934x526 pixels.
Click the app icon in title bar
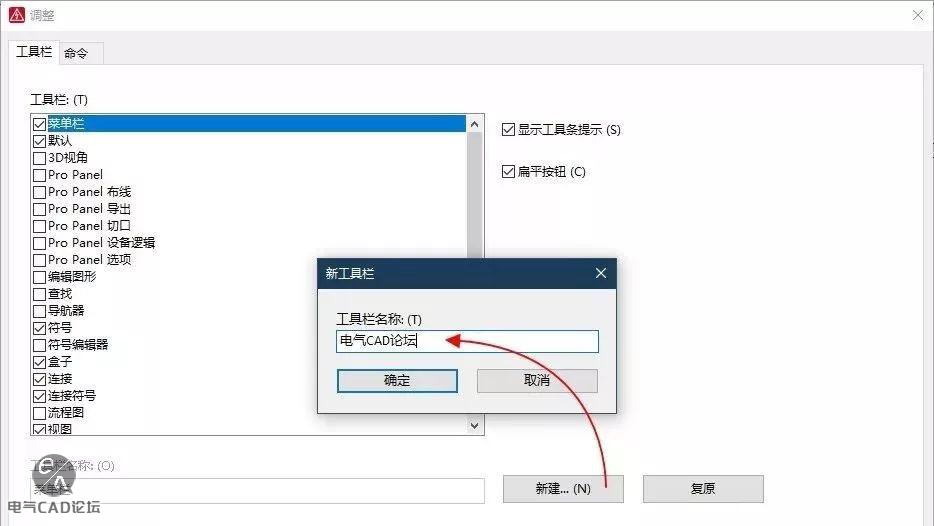tap(16, 15)
